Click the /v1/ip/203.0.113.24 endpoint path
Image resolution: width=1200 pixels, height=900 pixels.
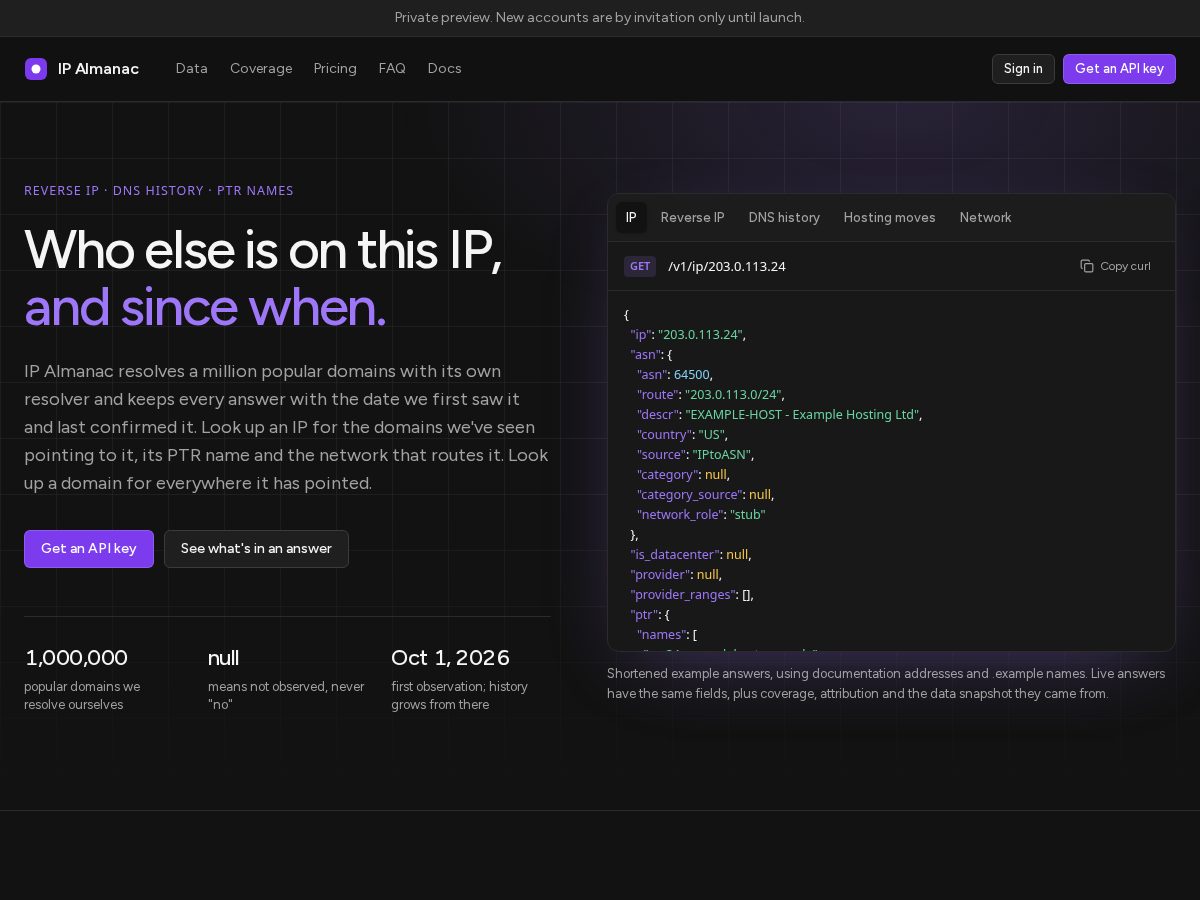tap(727, 266)
